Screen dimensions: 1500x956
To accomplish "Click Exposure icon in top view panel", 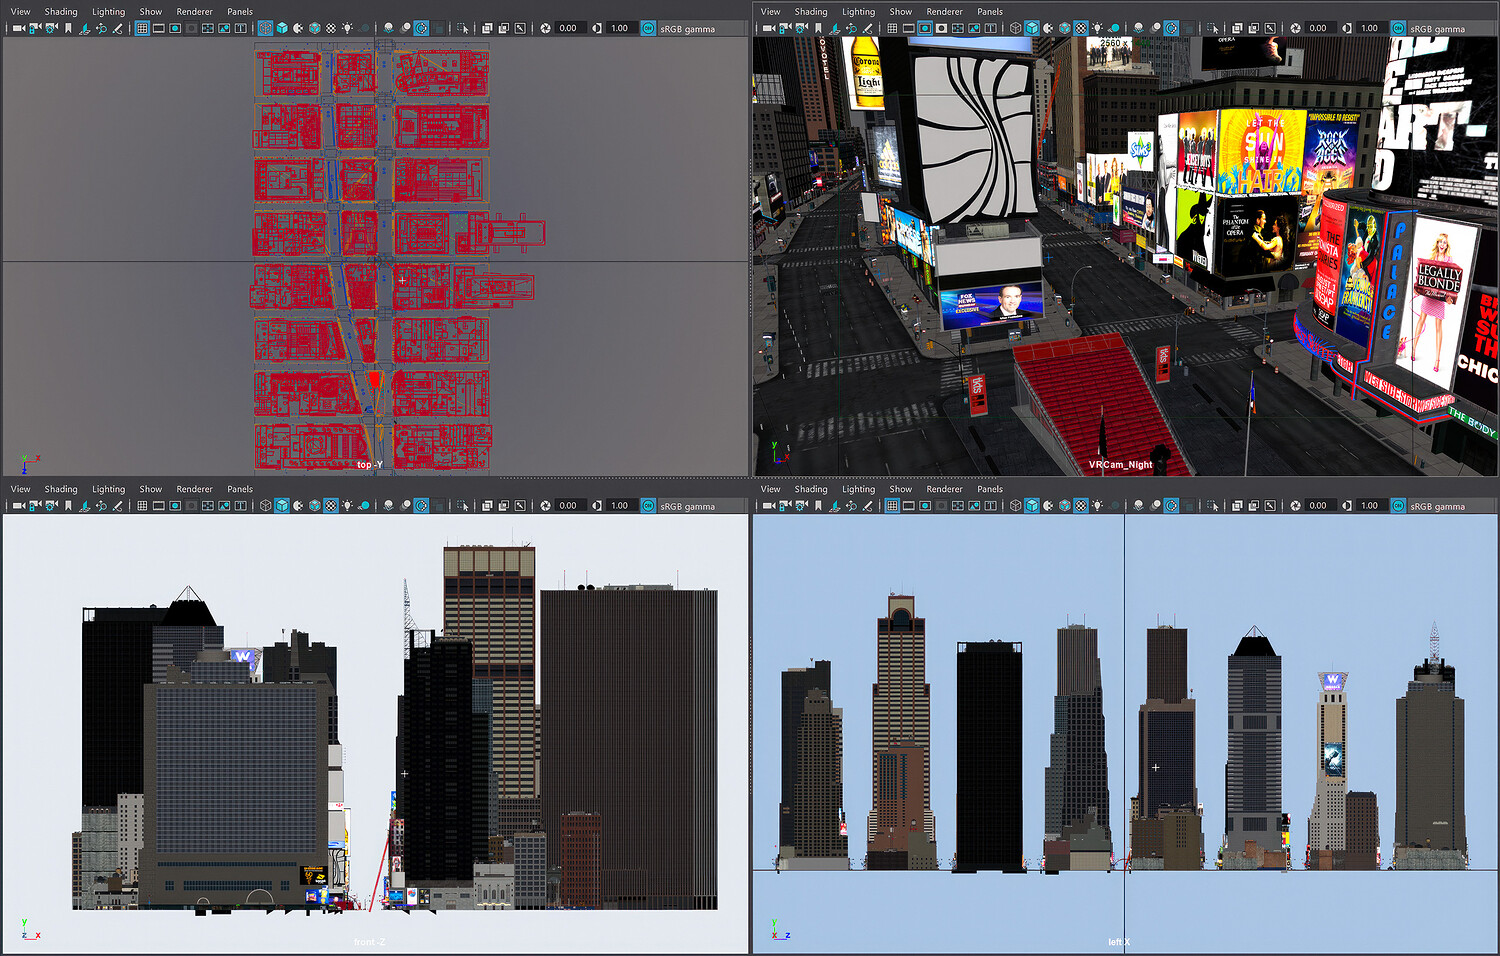I will tap(545, 28).
